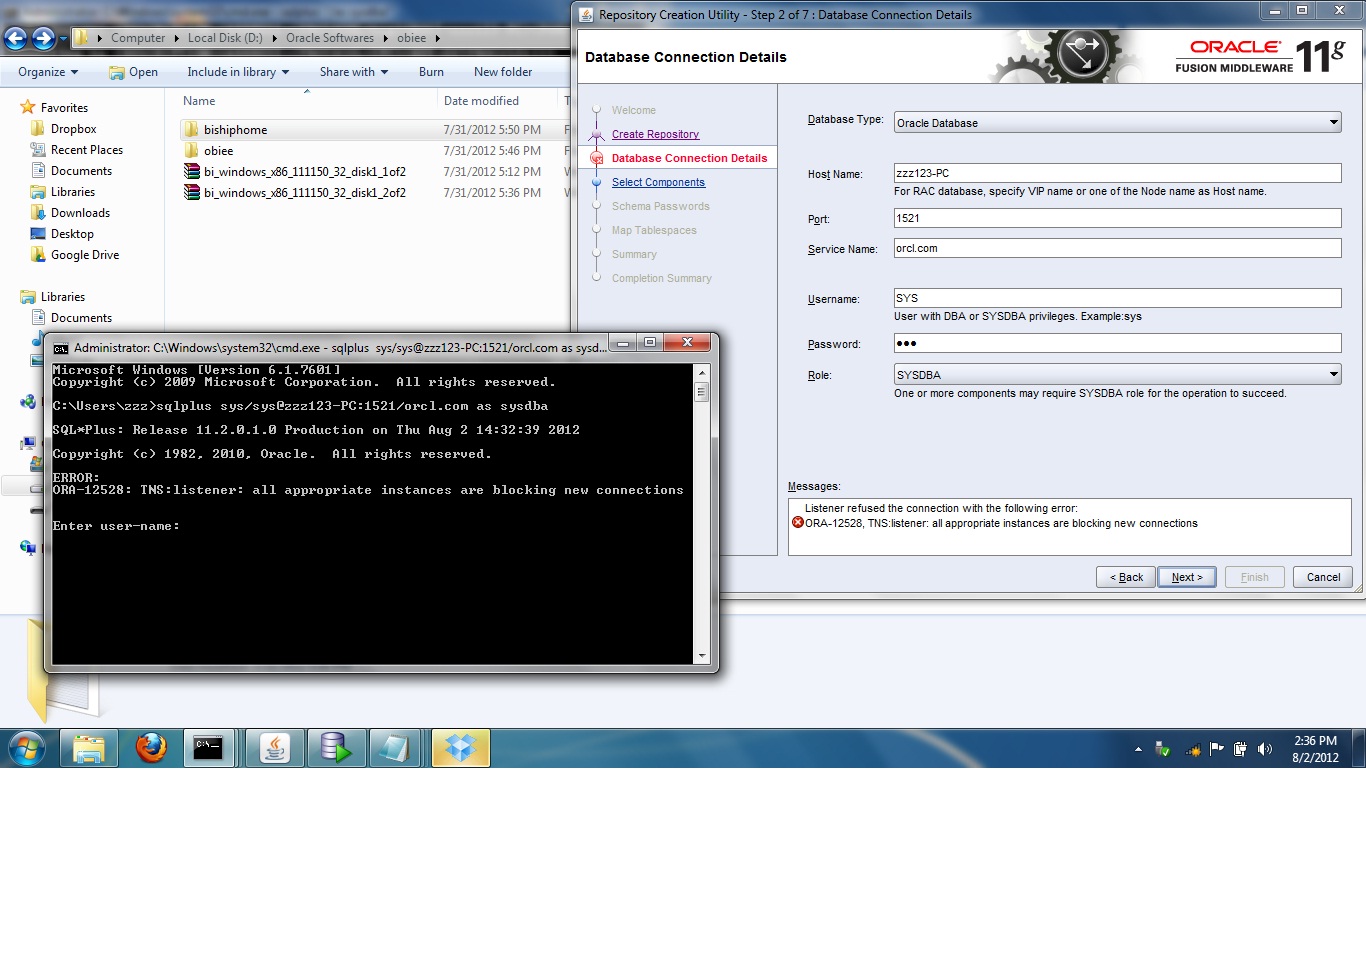Switch to the Command Prompt taskbar icon
Screen dimensions: 1366x980
[208, 748]
